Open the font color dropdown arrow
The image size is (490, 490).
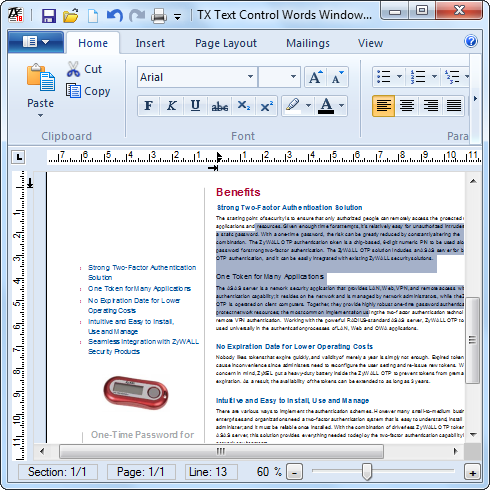(x=342, y=106)
